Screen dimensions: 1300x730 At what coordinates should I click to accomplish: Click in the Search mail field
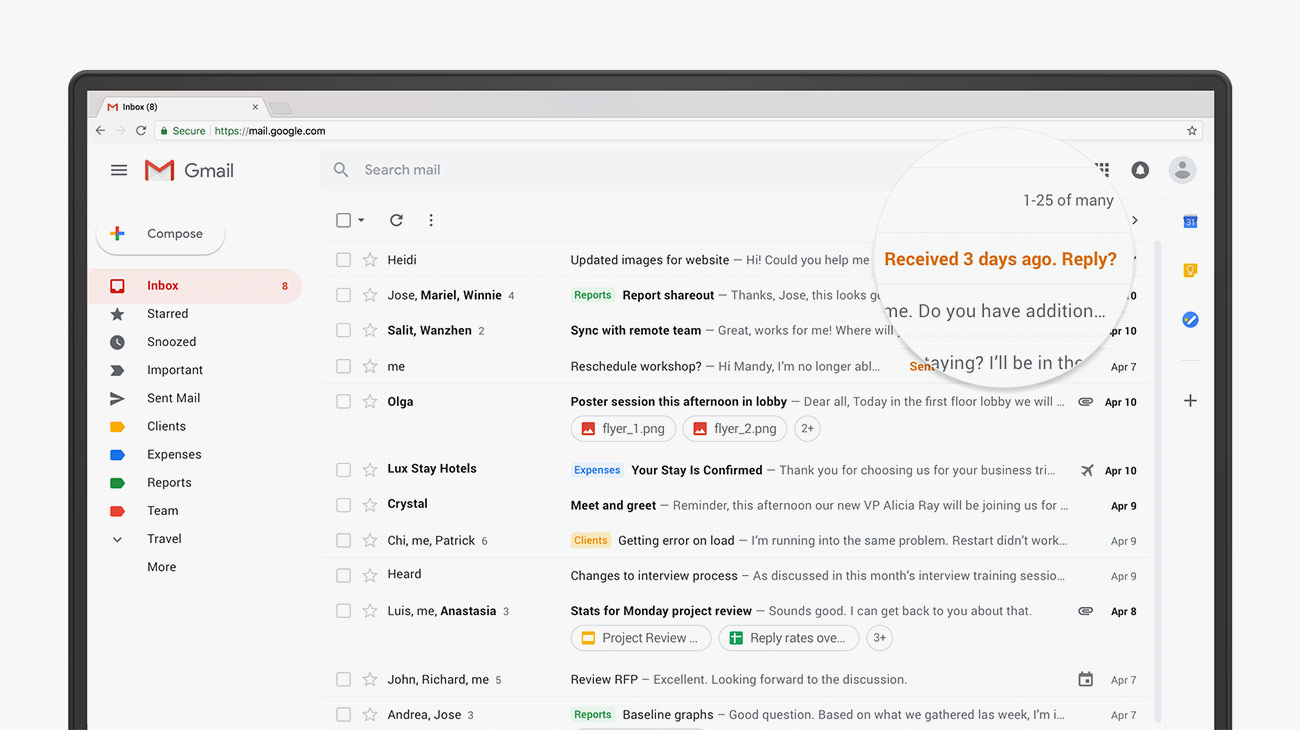pos(600,170)
